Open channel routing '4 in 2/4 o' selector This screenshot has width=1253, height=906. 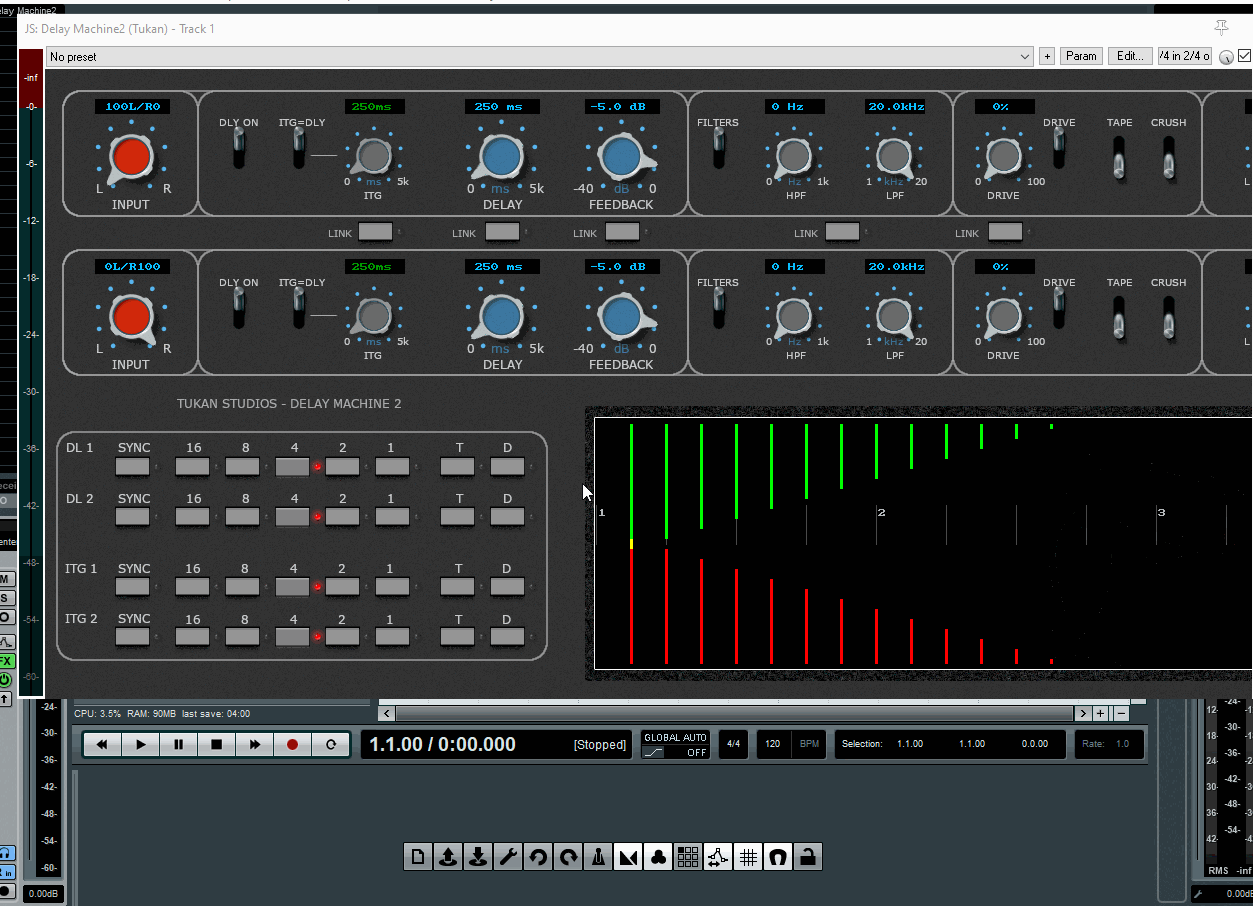(1185, 56)
